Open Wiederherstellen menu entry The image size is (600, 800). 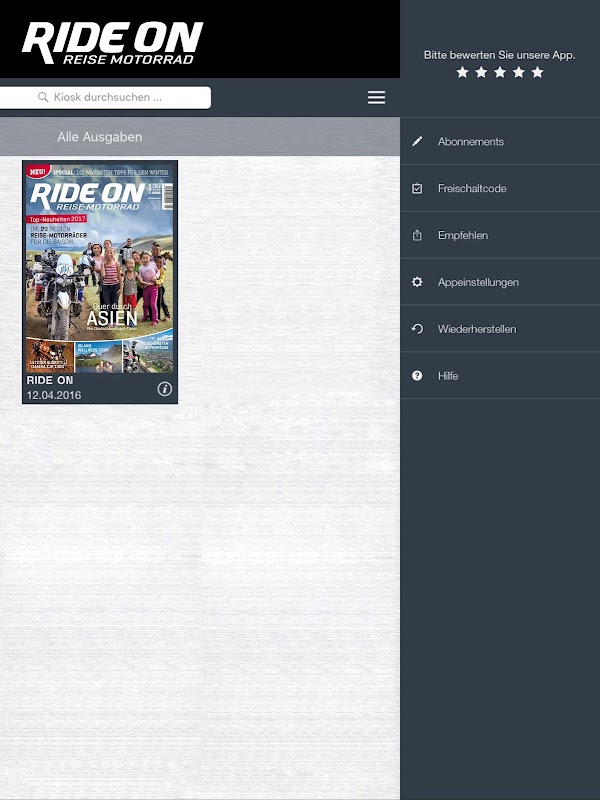pos(500,329)
